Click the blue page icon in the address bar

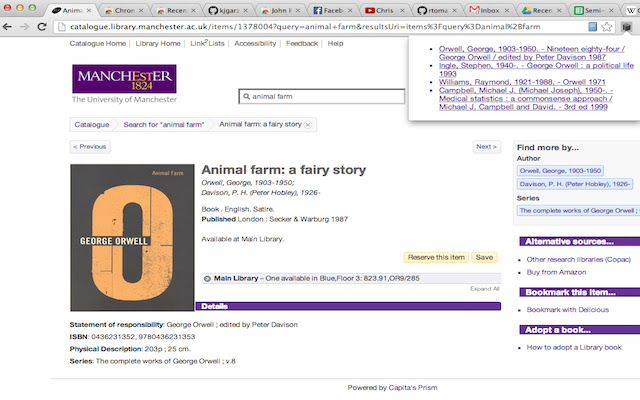click(592, 27)
